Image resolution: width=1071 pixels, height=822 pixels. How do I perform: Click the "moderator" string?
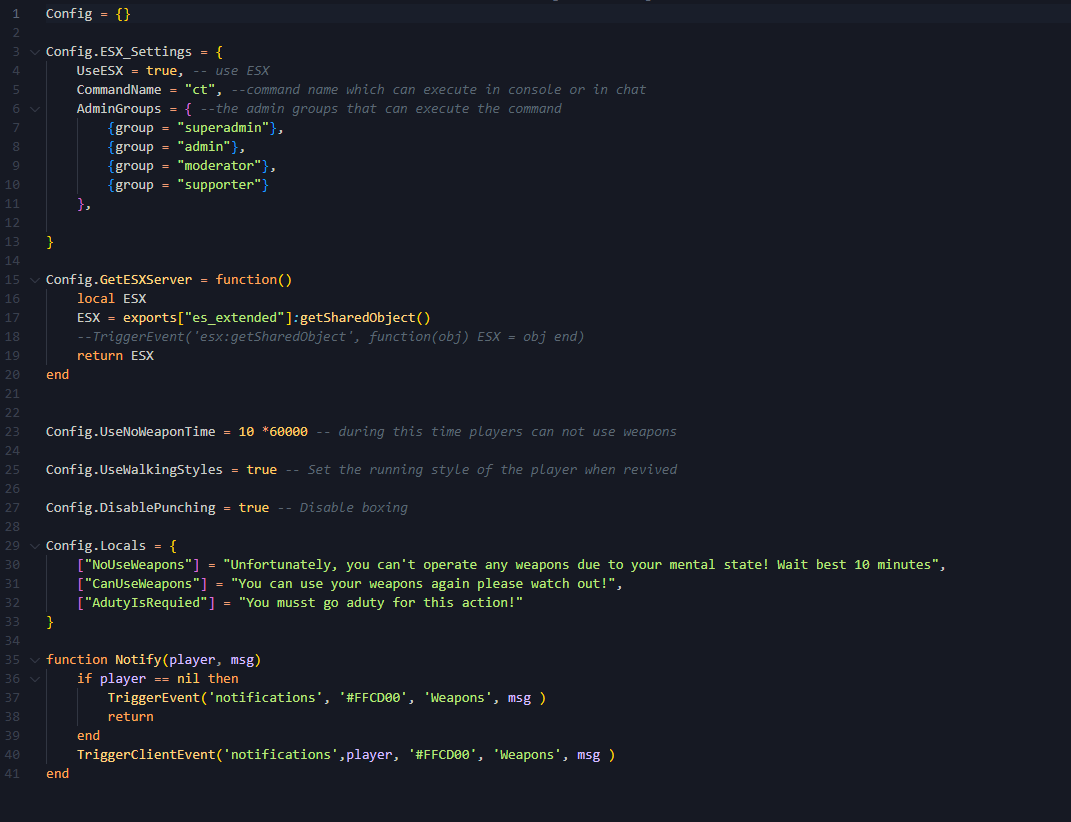[219, 165]
